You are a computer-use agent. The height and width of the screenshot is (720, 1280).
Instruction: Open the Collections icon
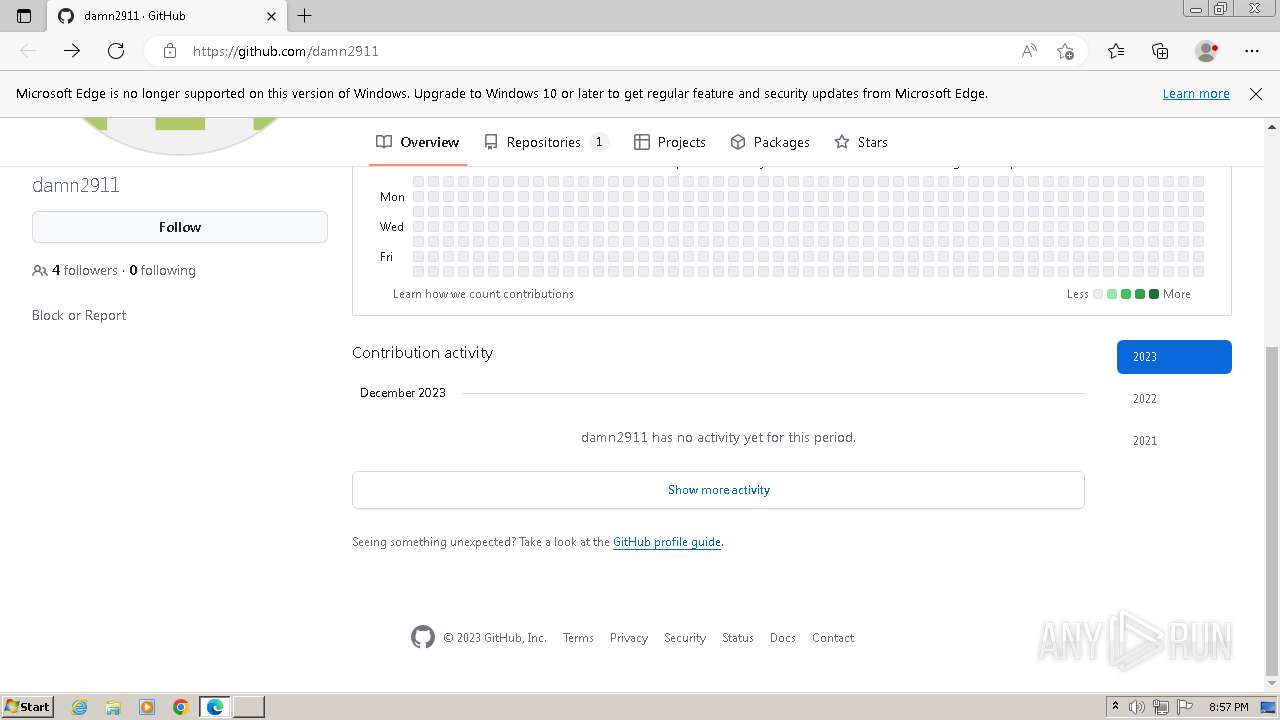(1160, 51)
